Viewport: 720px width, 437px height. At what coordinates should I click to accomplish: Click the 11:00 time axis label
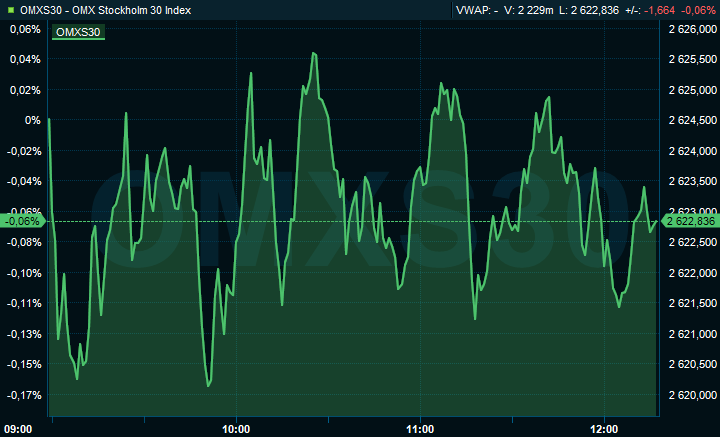click(x=420, y=430)
